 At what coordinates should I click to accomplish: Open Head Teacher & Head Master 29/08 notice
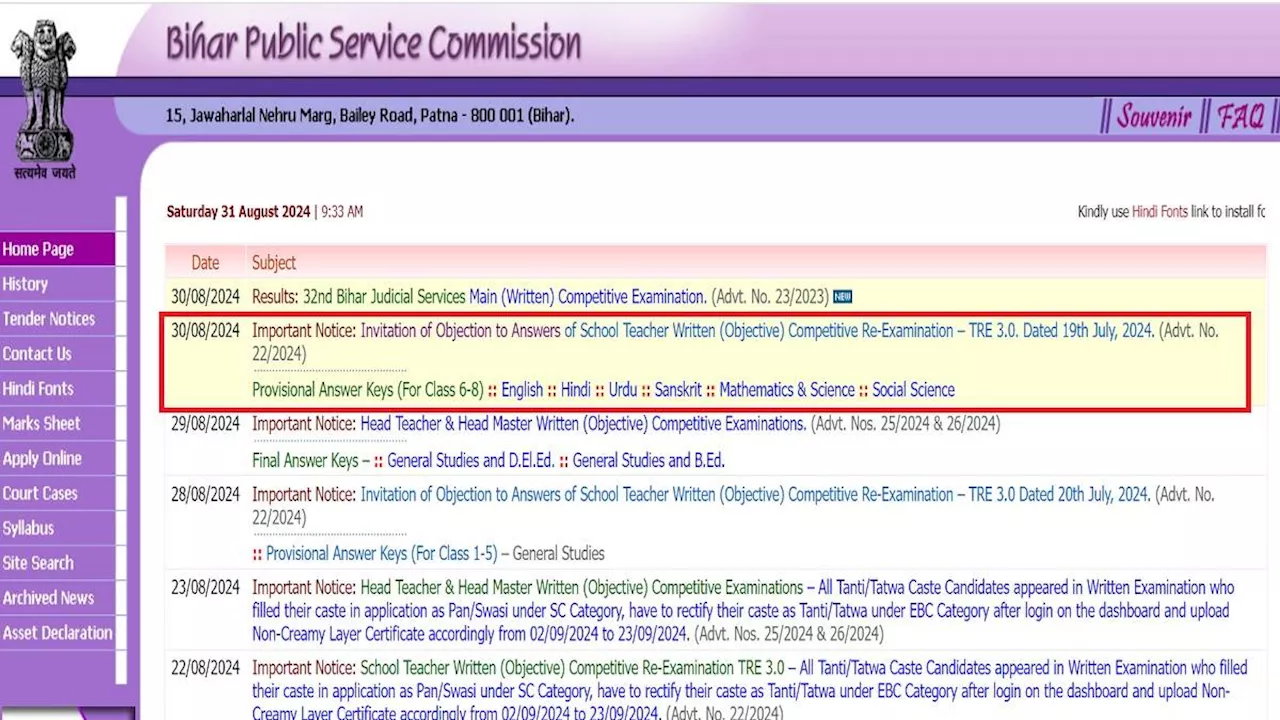(583, 424)
